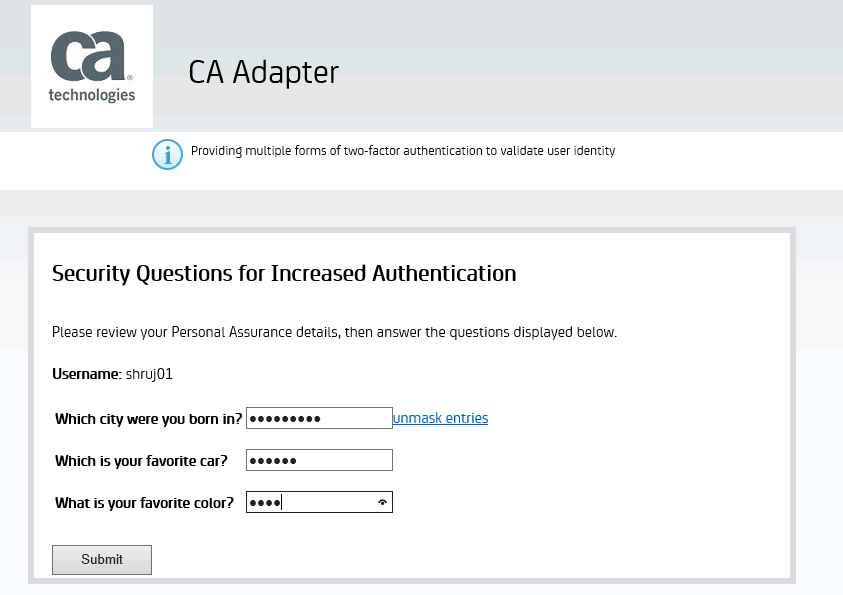Click the Personal Assurance instructions sentence
Image resolution: width=843 pixels, height=595 pixels.
coord(334,332)
